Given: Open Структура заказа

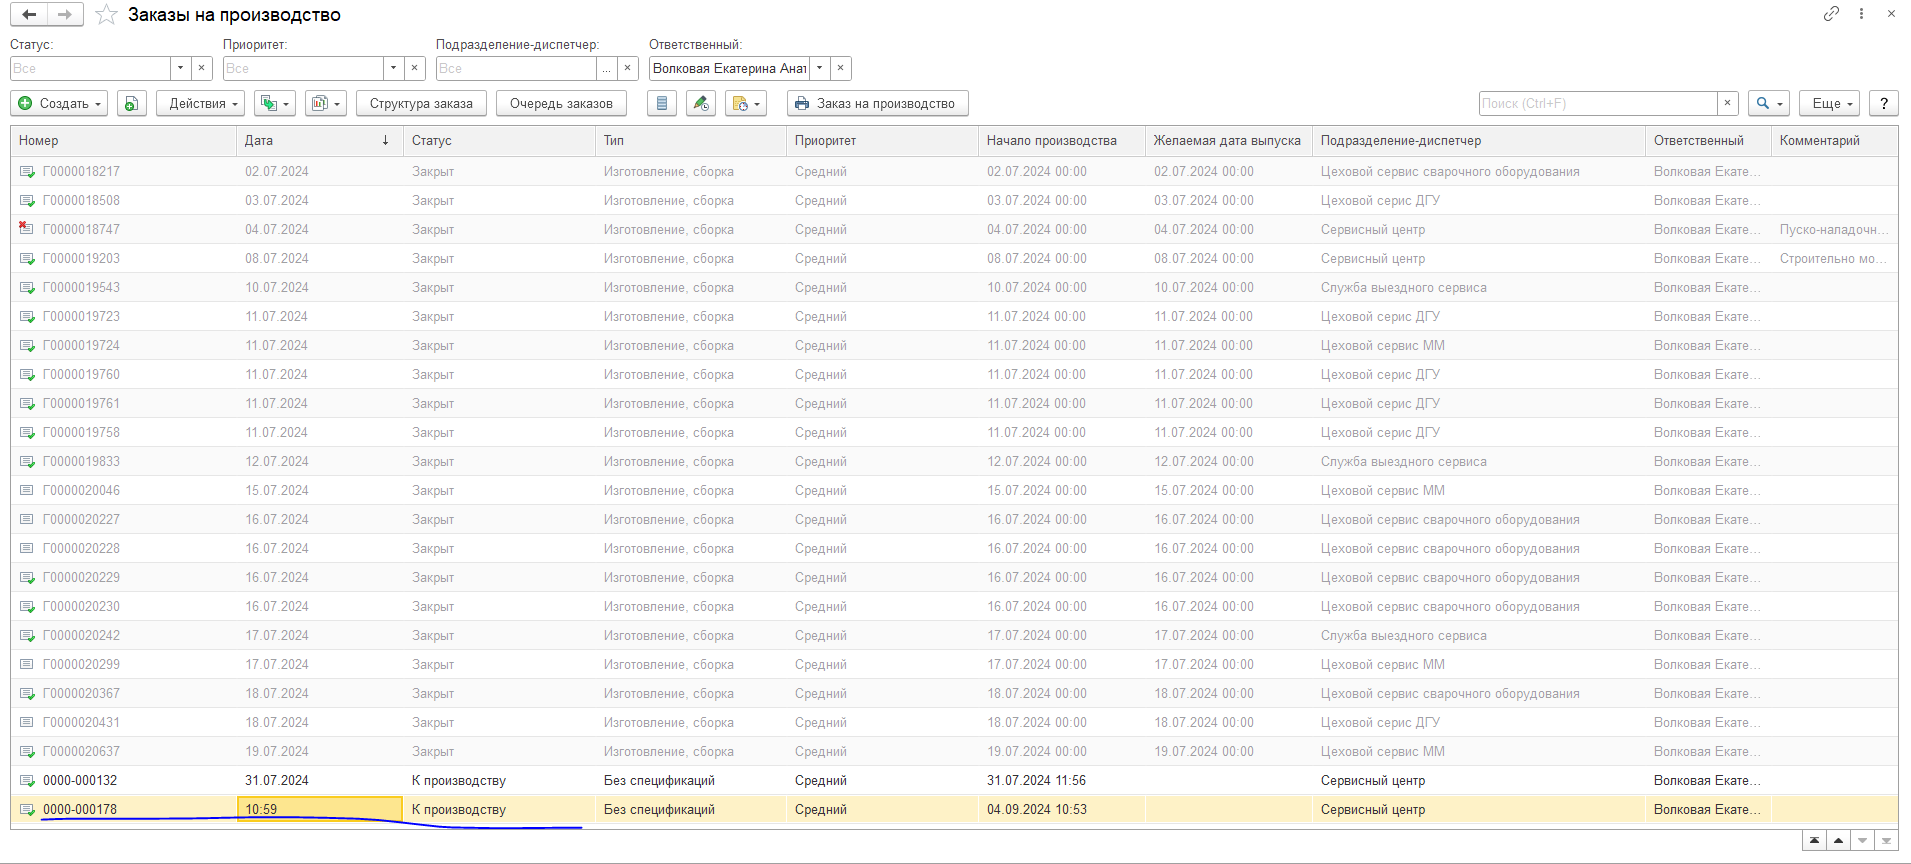Looking at the screenshot, I should tap(421, 103).
